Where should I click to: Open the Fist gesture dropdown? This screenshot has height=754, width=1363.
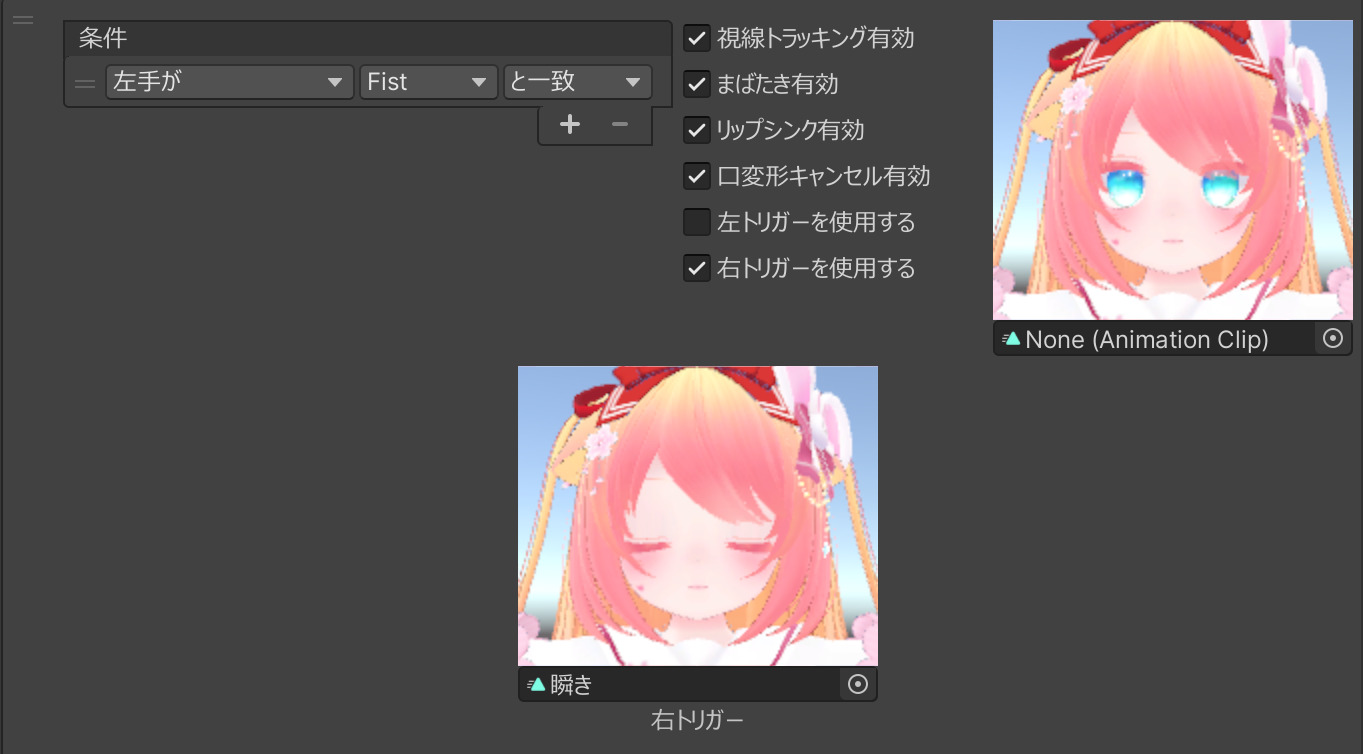(x=428, y=82)
